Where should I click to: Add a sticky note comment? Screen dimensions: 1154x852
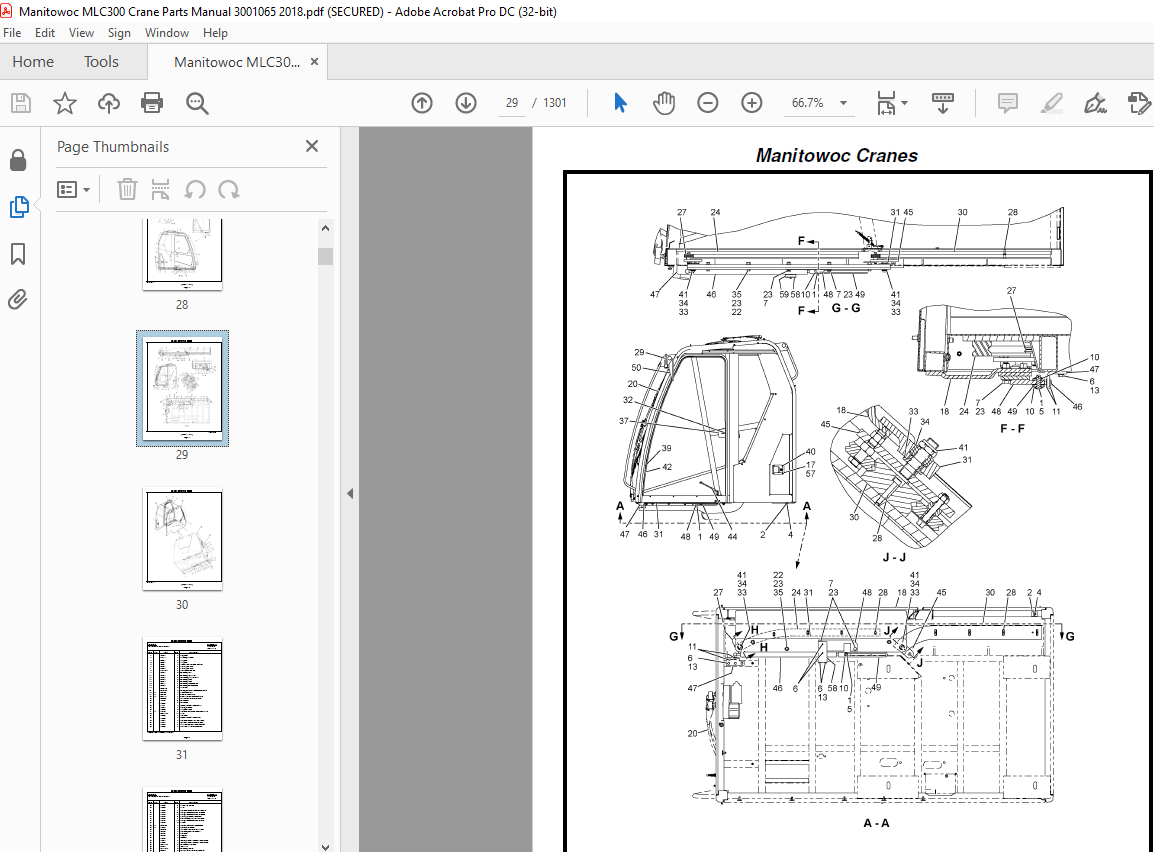[1008, 103]
